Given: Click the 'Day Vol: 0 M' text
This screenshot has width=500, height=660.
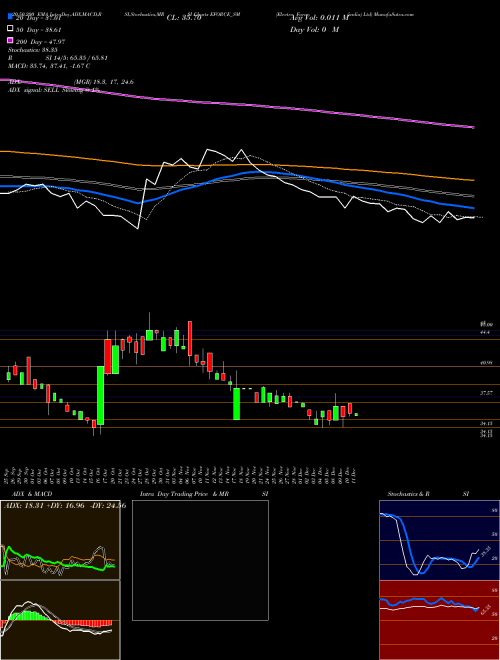Looking at the screenshot, I should (x=314, y=29).
